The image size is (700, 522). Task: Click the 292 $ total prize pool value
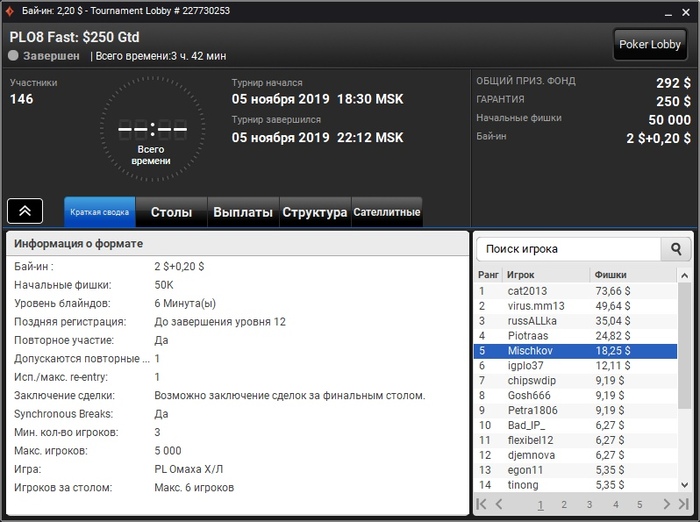pos(673,83)
